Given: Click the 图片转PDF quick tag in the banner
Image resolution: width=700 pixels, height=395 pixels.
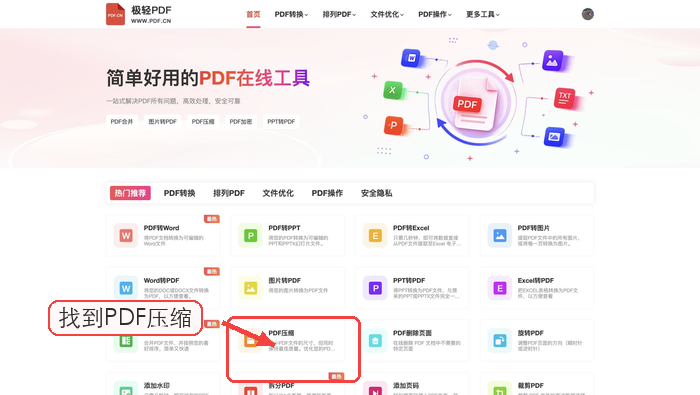Looking at the screenshot, I should coord(162,121).
